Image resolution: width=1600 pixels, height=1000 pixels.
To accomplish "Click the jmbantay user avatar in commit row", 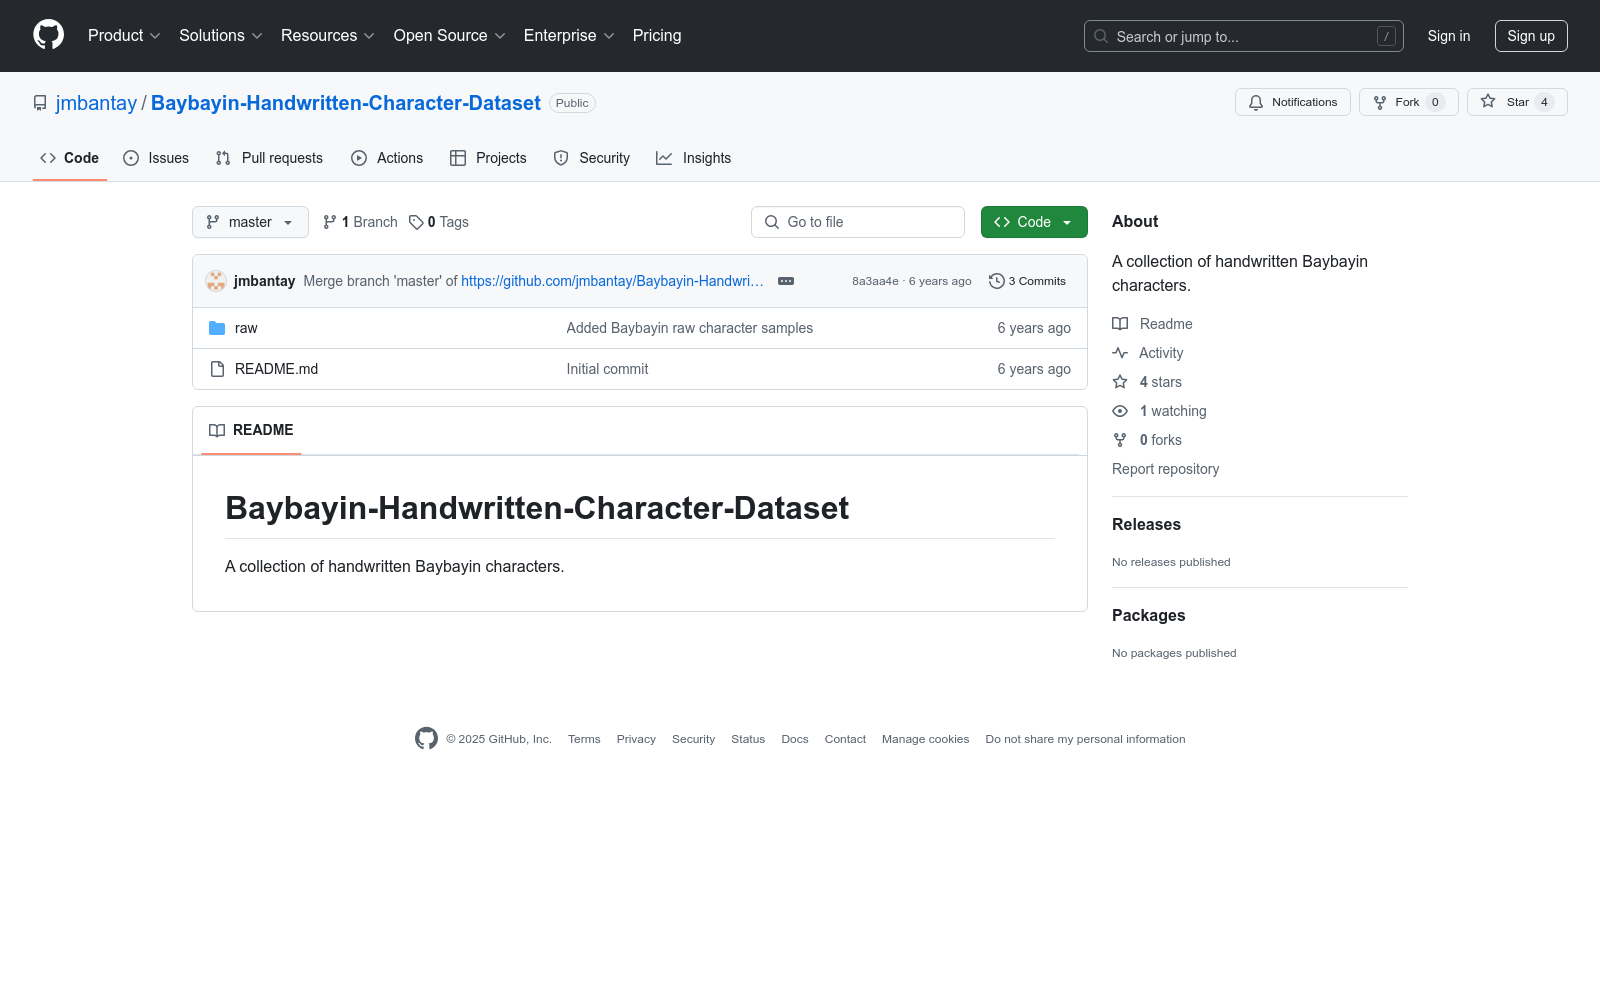I will tap(216, 281).
